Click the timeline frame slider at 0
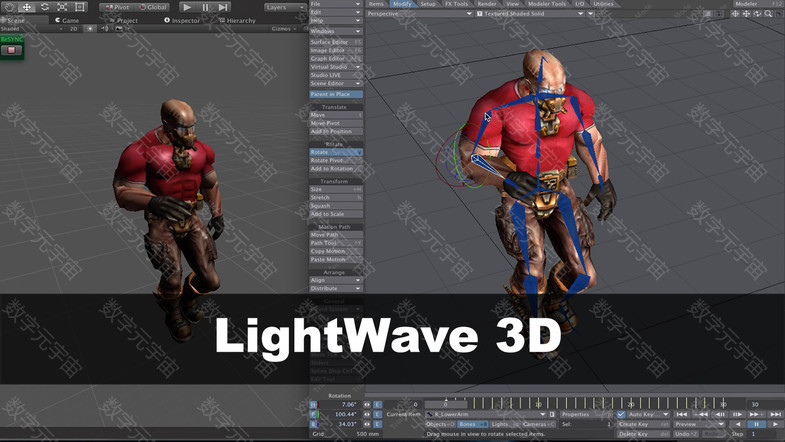Viewport: 785px width, 442px height. [x=446, y=404]
